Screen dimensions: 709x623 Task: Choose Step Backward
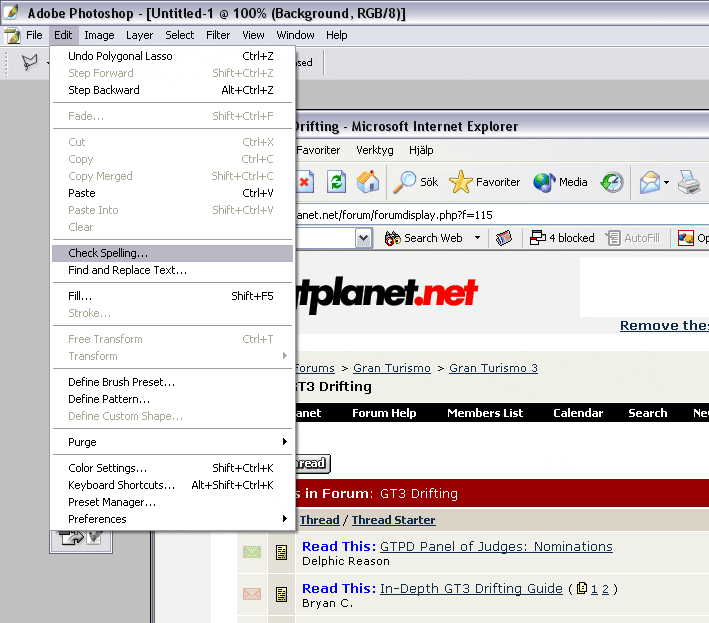tap(172, 90)
